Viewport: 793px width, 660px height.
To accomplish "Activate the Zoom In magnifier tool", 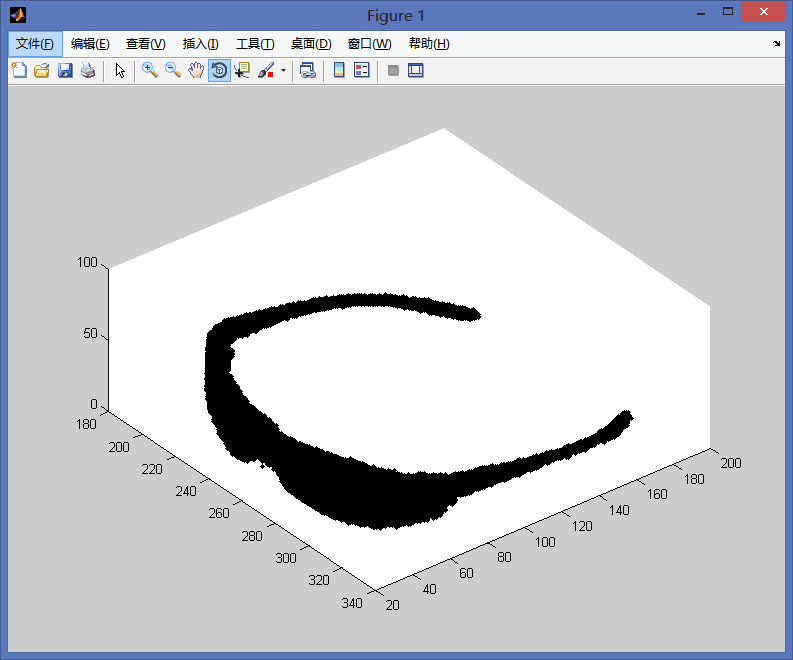I will (150, 70).
